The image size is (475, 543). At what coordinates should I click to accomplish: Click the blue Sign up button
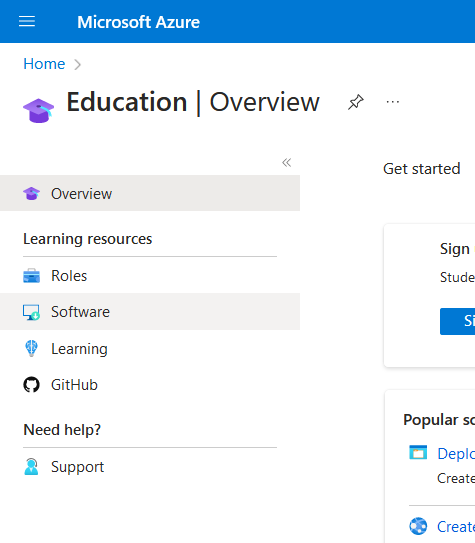(x=457, y=321)
